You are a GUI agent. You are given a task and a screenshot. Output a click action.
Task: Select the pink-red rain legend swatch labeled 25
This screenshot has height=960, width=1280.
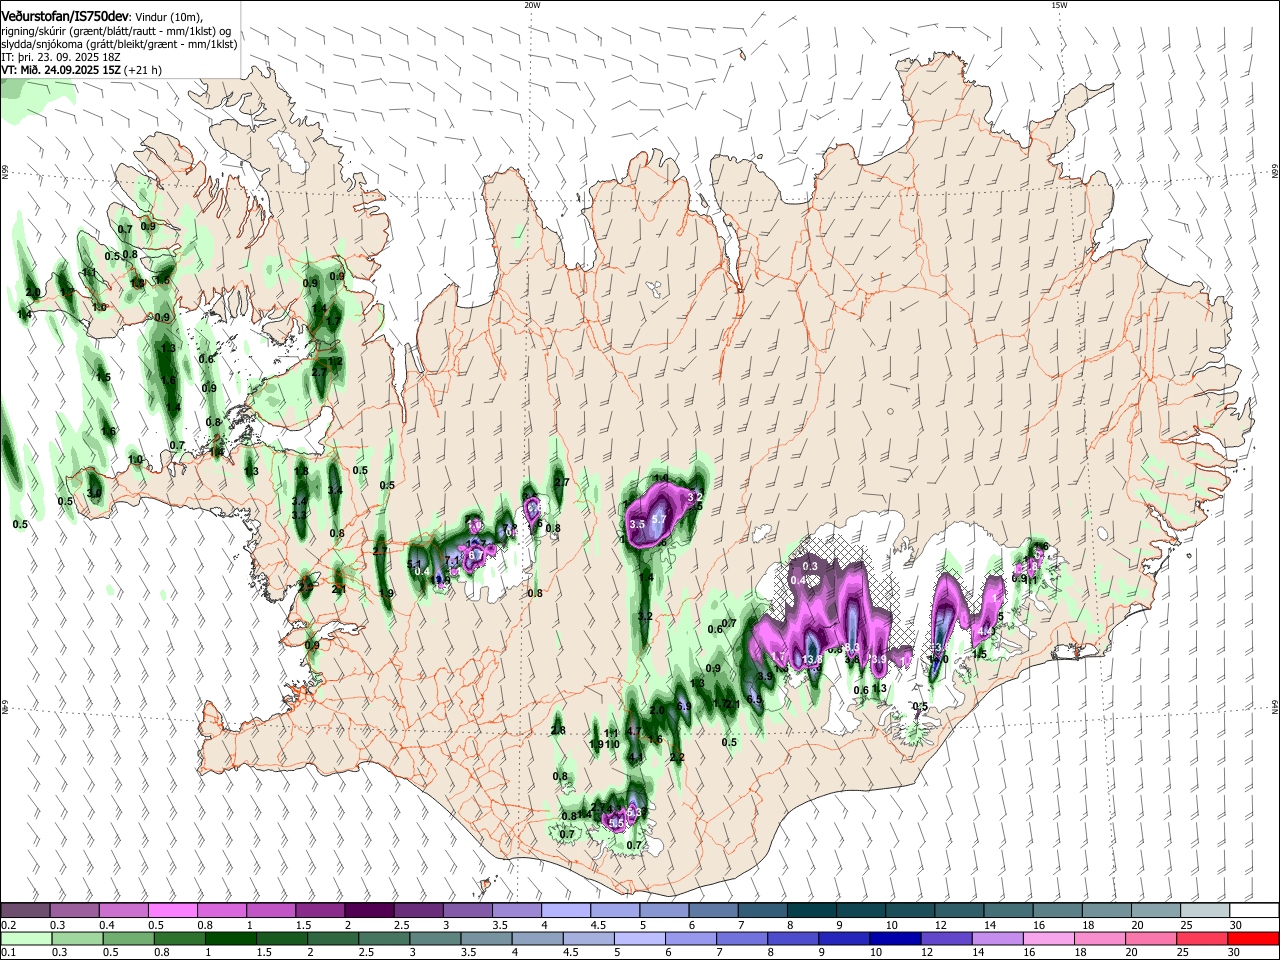[1204, 938]
